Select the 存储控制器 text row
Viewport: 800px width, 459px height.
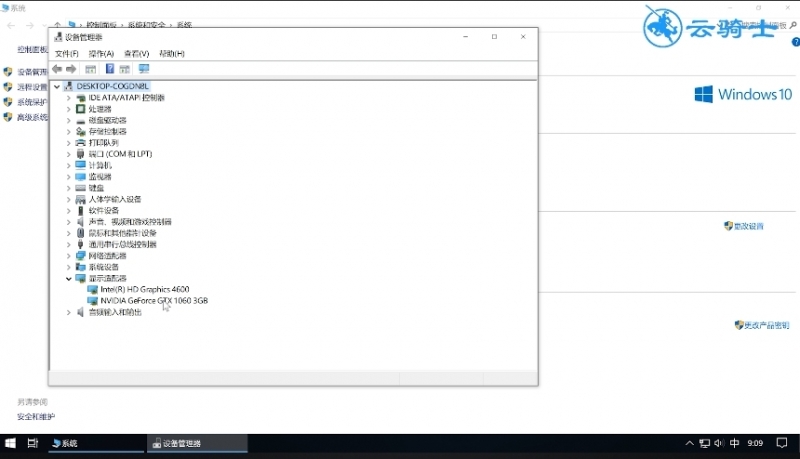point(108,132)
